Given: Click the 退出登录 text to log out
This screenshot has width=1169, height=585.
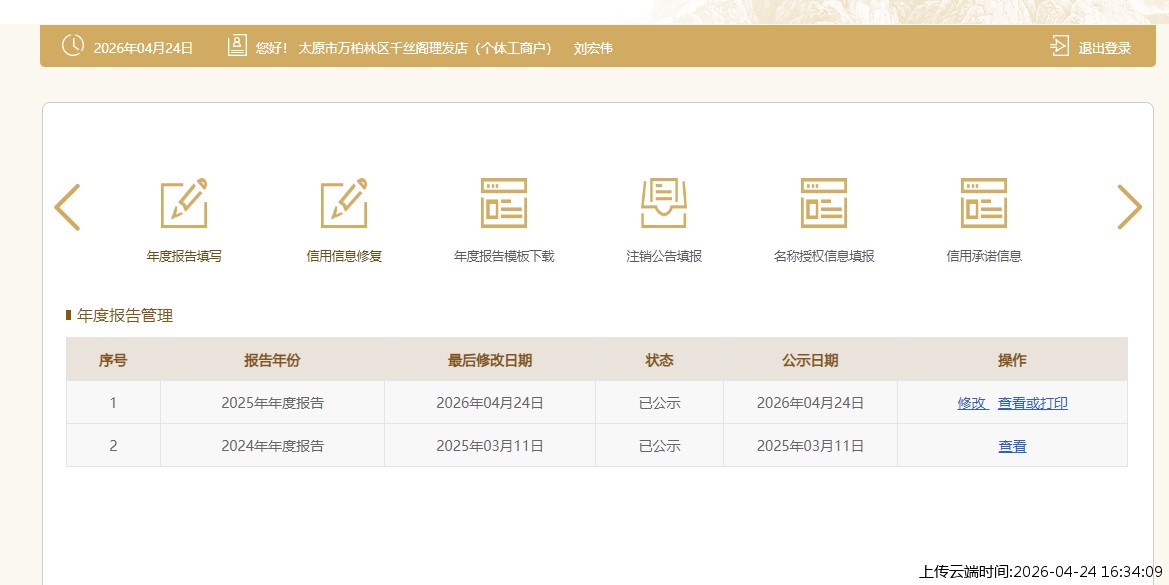Looking at the screenshot, I should click(x=1104, y=48).
